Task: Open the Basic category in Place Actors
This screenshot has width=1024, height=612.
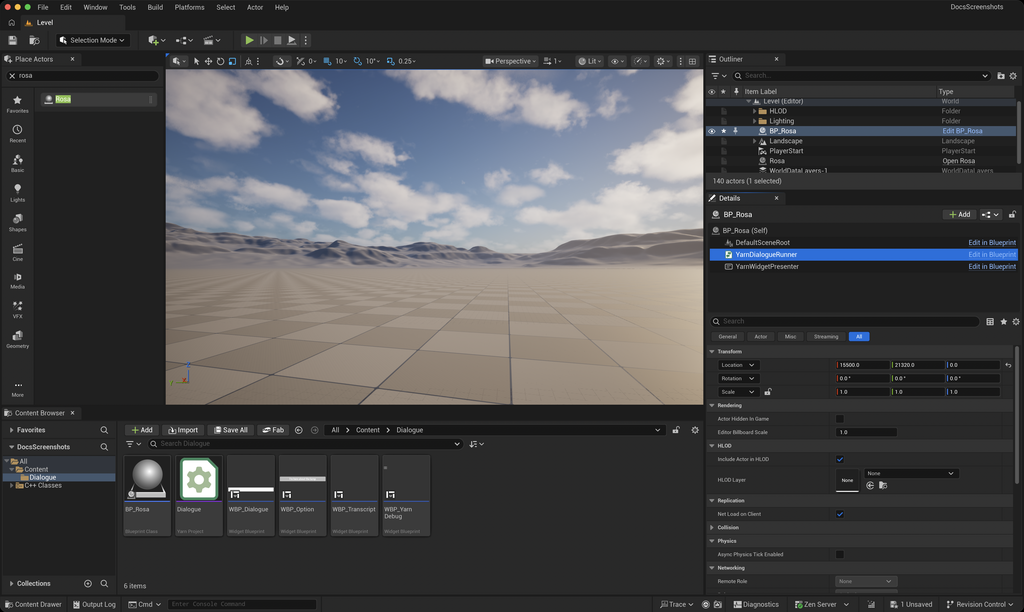Action: (x=18, y=163)
